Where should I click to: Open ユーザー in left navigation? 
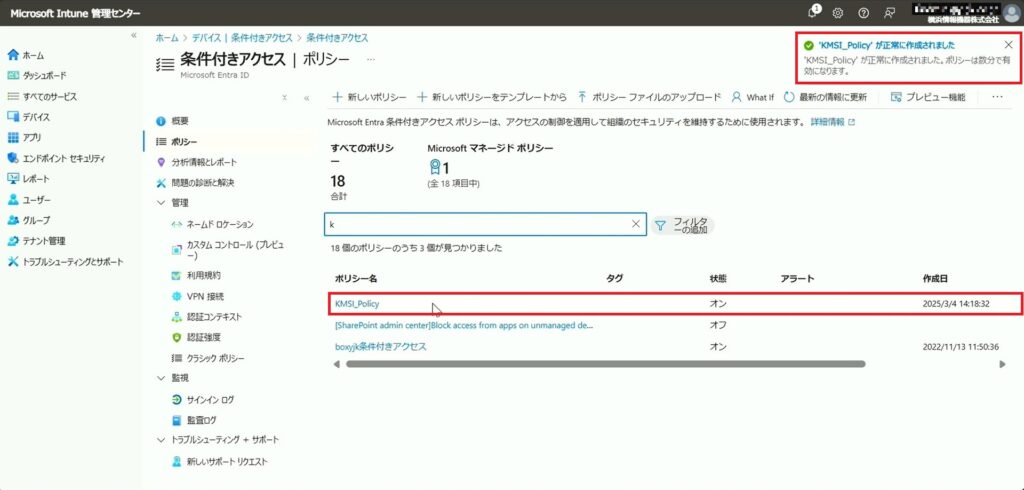click(x=28, y=200)
